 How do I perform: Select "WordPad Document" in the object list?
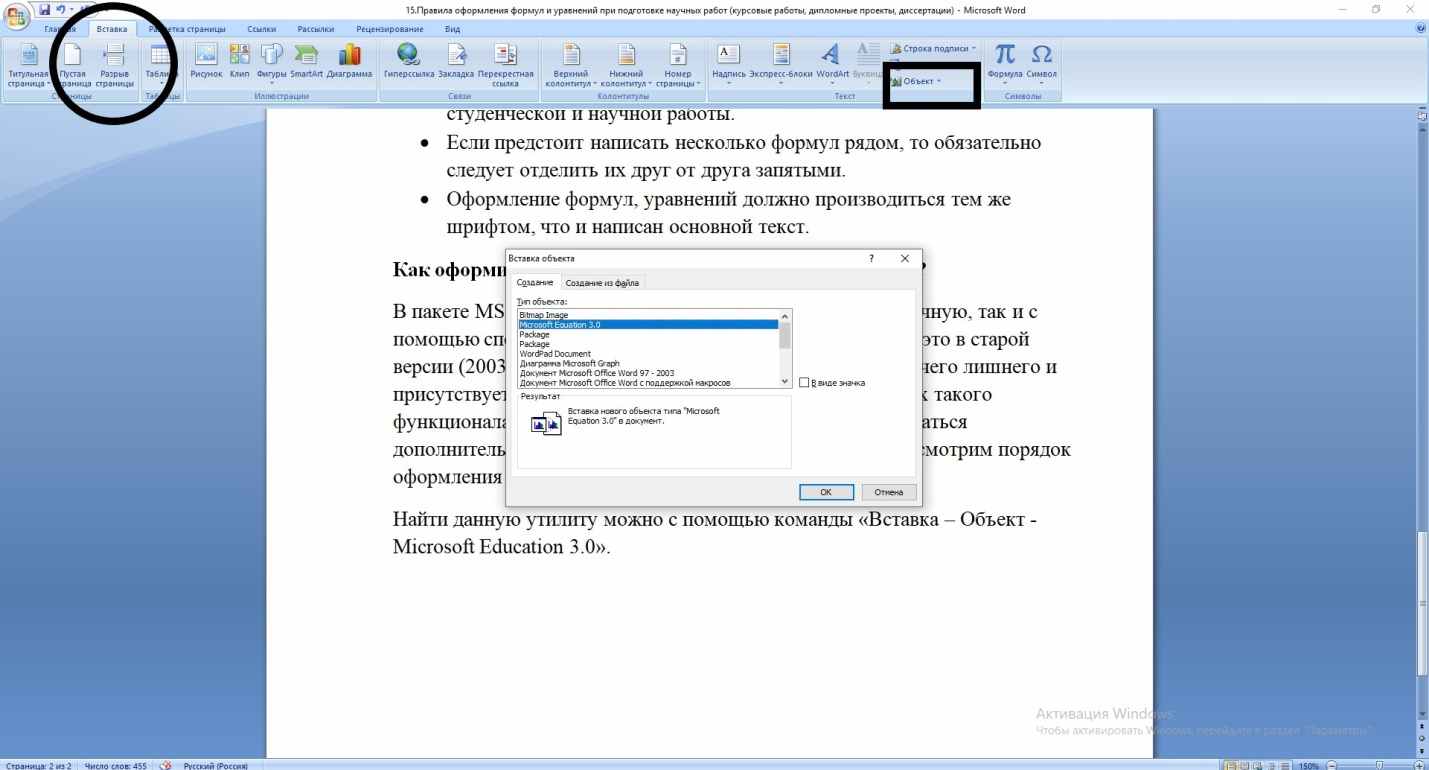(x=648, y=354)
